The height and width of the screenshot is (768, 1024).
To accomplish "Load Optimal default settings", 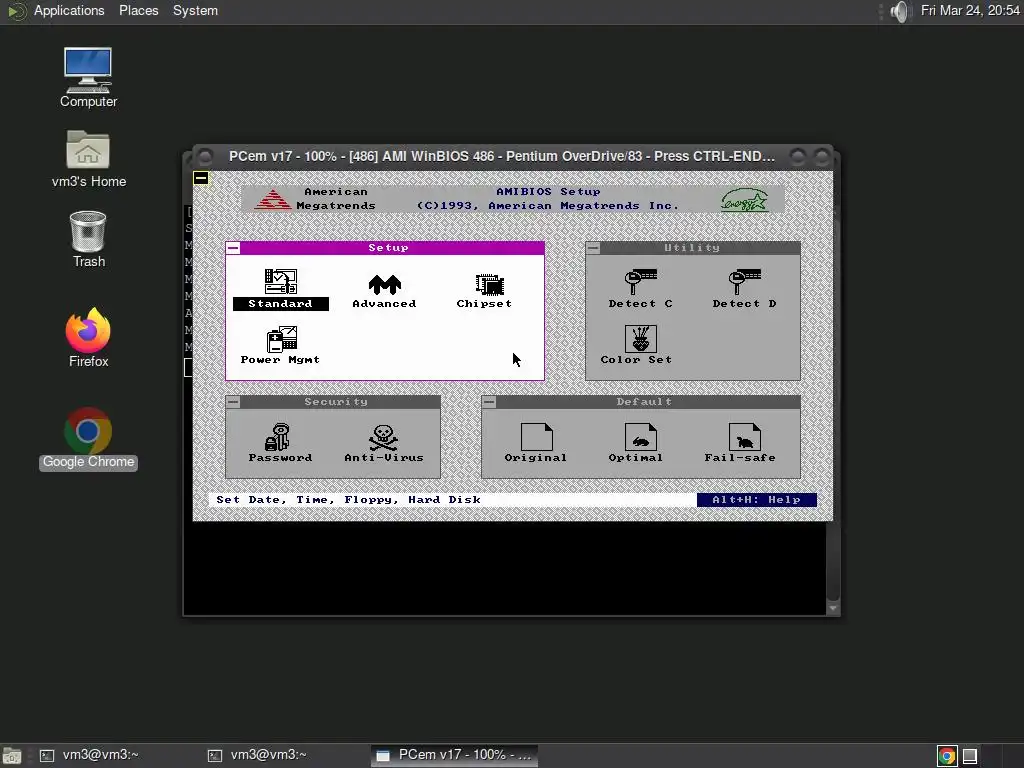I will point(637,443).
